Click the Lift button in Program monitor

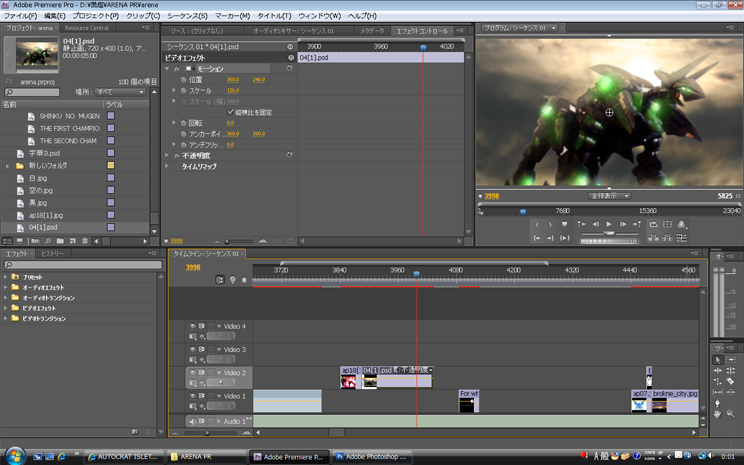point(653,238)
